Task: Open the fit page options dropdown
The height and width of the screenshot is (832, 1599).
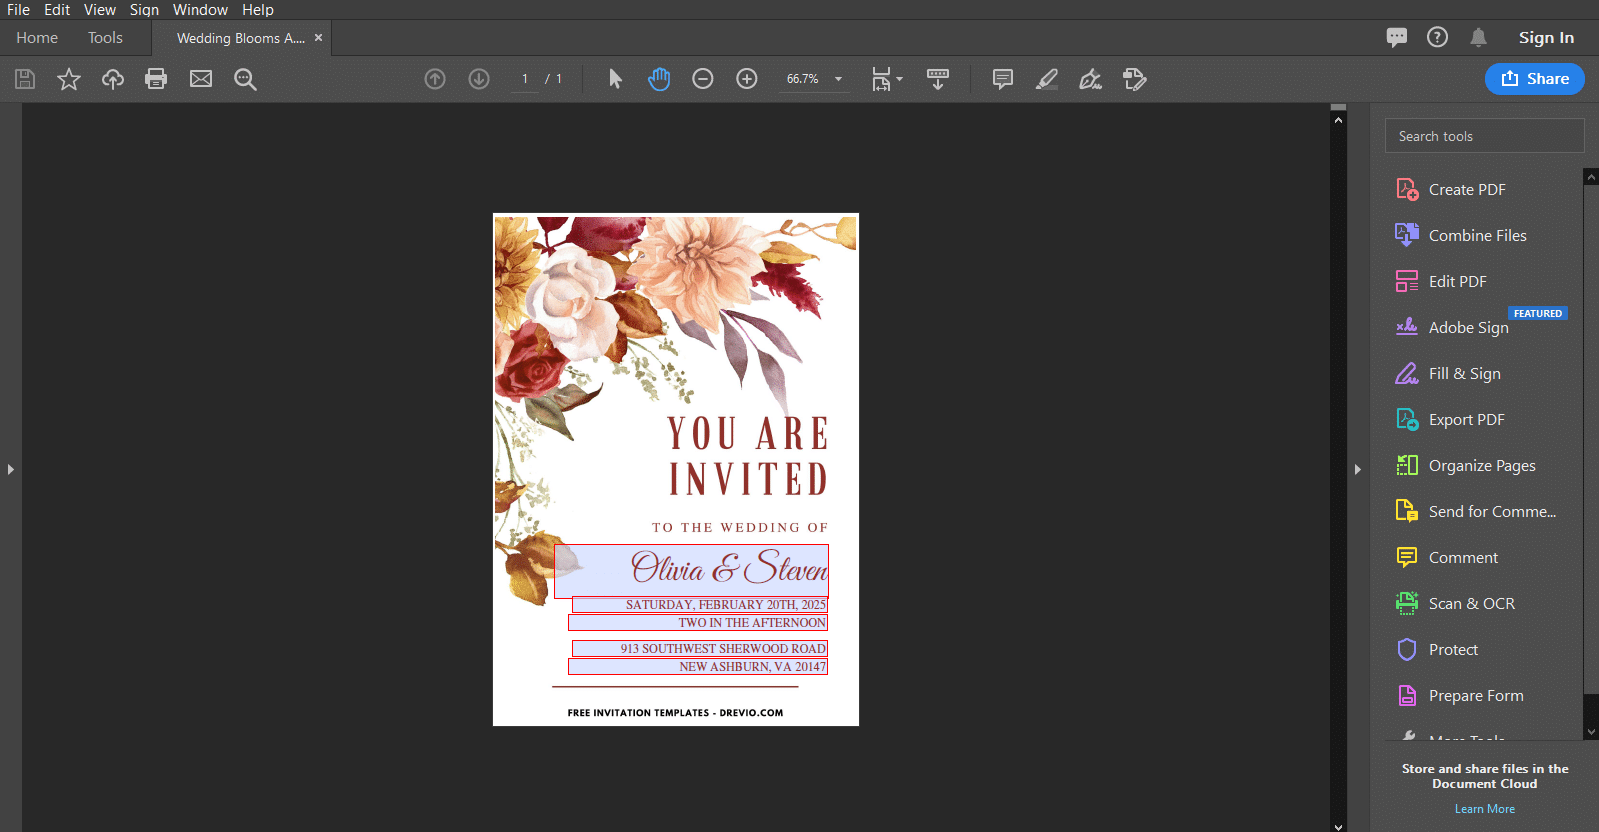Action: tap(887, 79)
